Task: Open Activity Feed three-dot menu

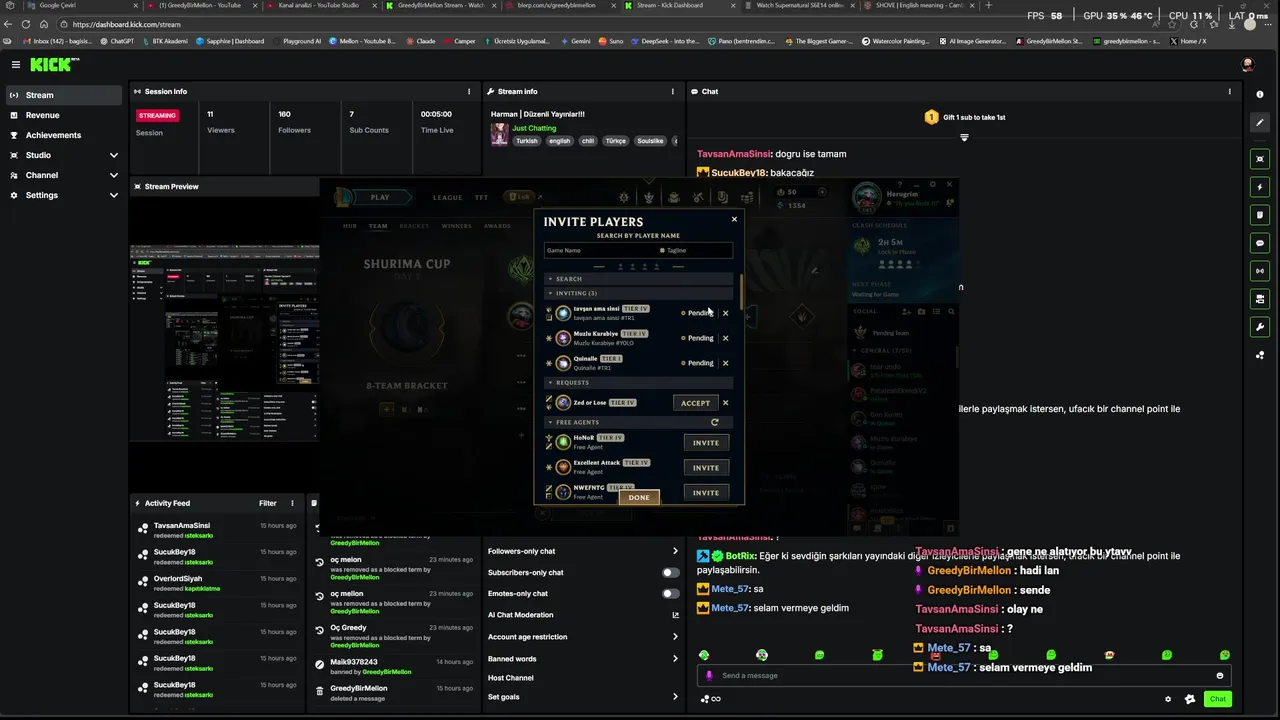Action: coord(293,503)
